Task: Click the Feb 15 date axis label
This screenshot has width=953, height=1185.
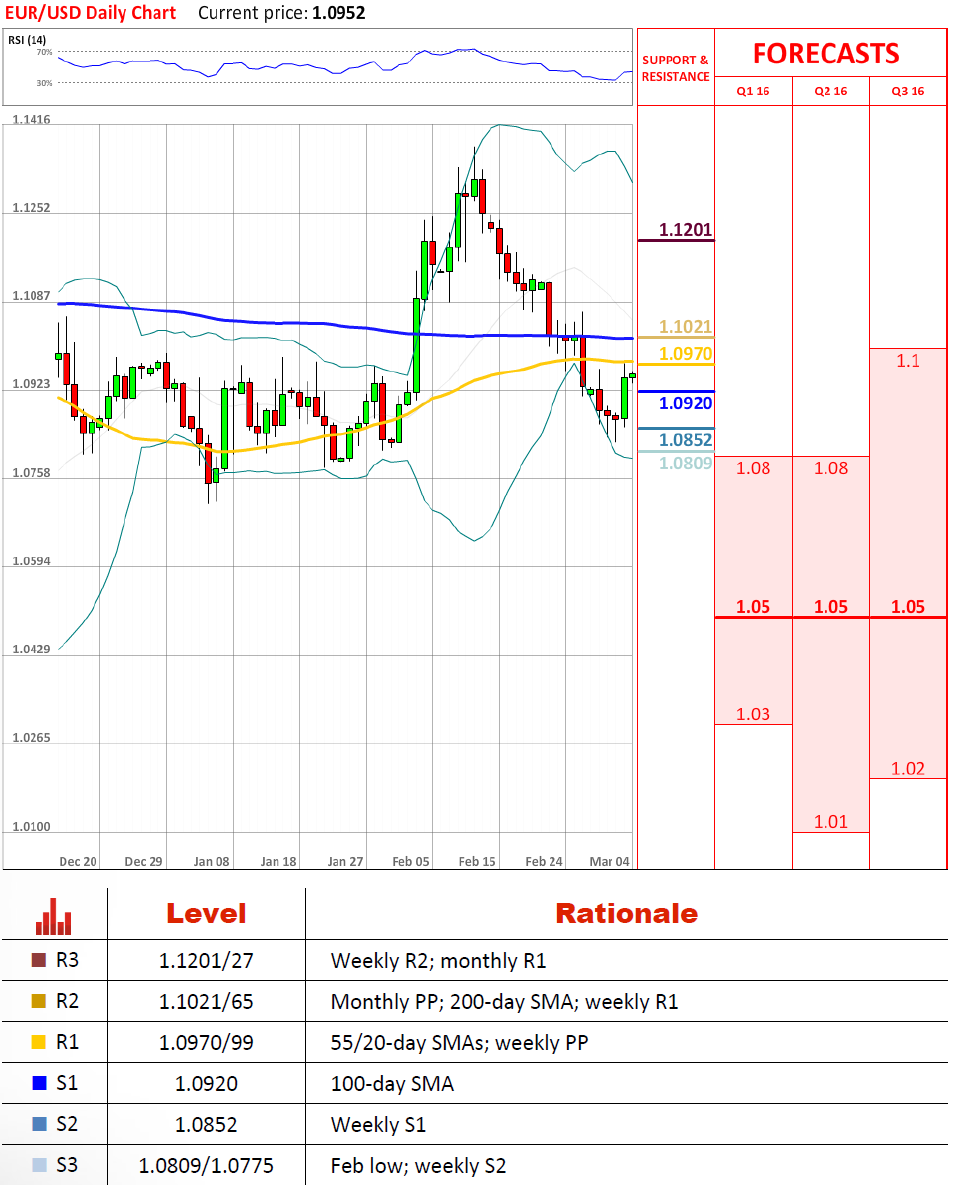Action: pyautogui.click(x=478, y=862)
